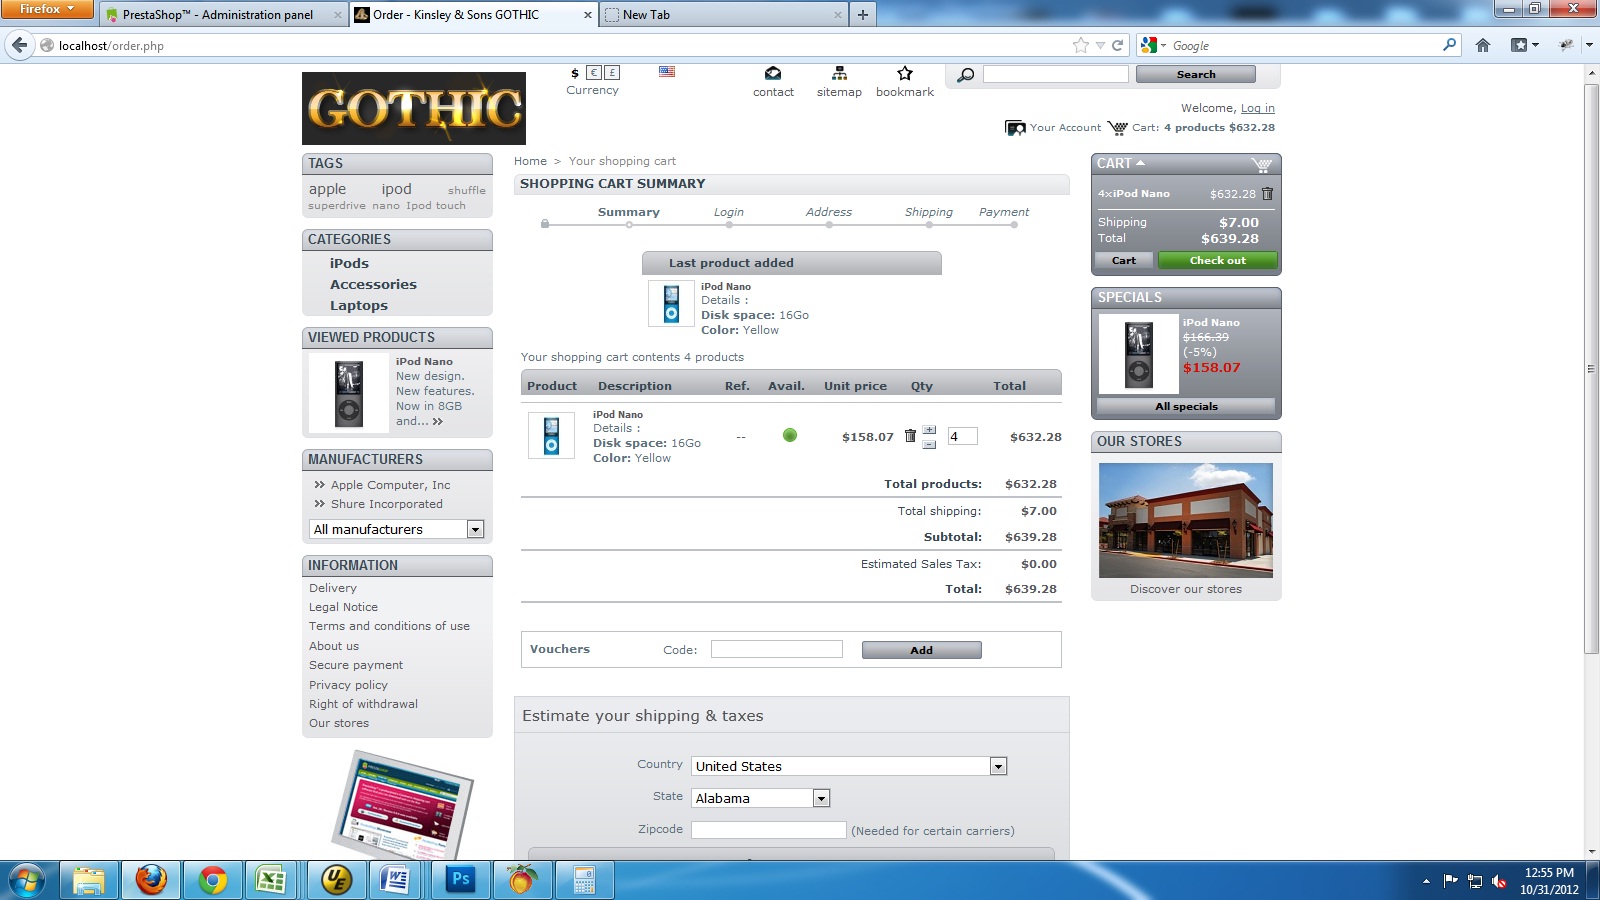Viewport: 1600px width, 900px height.
Task: Click the green availability indicator
Action: (790, 435)
